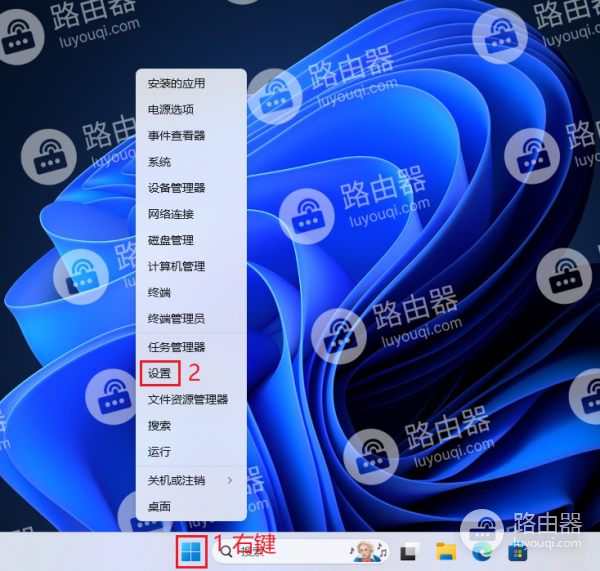Choose 运行 from the menu
This screenshot has width=600, height=571.
[191, 452]
